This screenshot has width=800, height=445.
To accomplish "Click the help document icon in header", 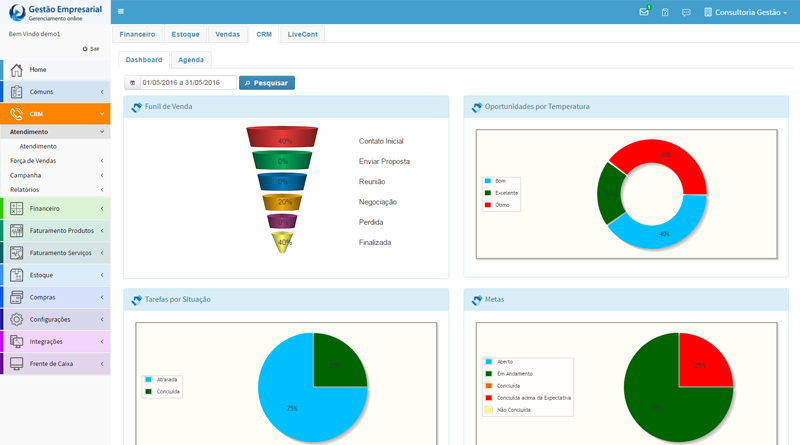I will [x=665, y=12].
